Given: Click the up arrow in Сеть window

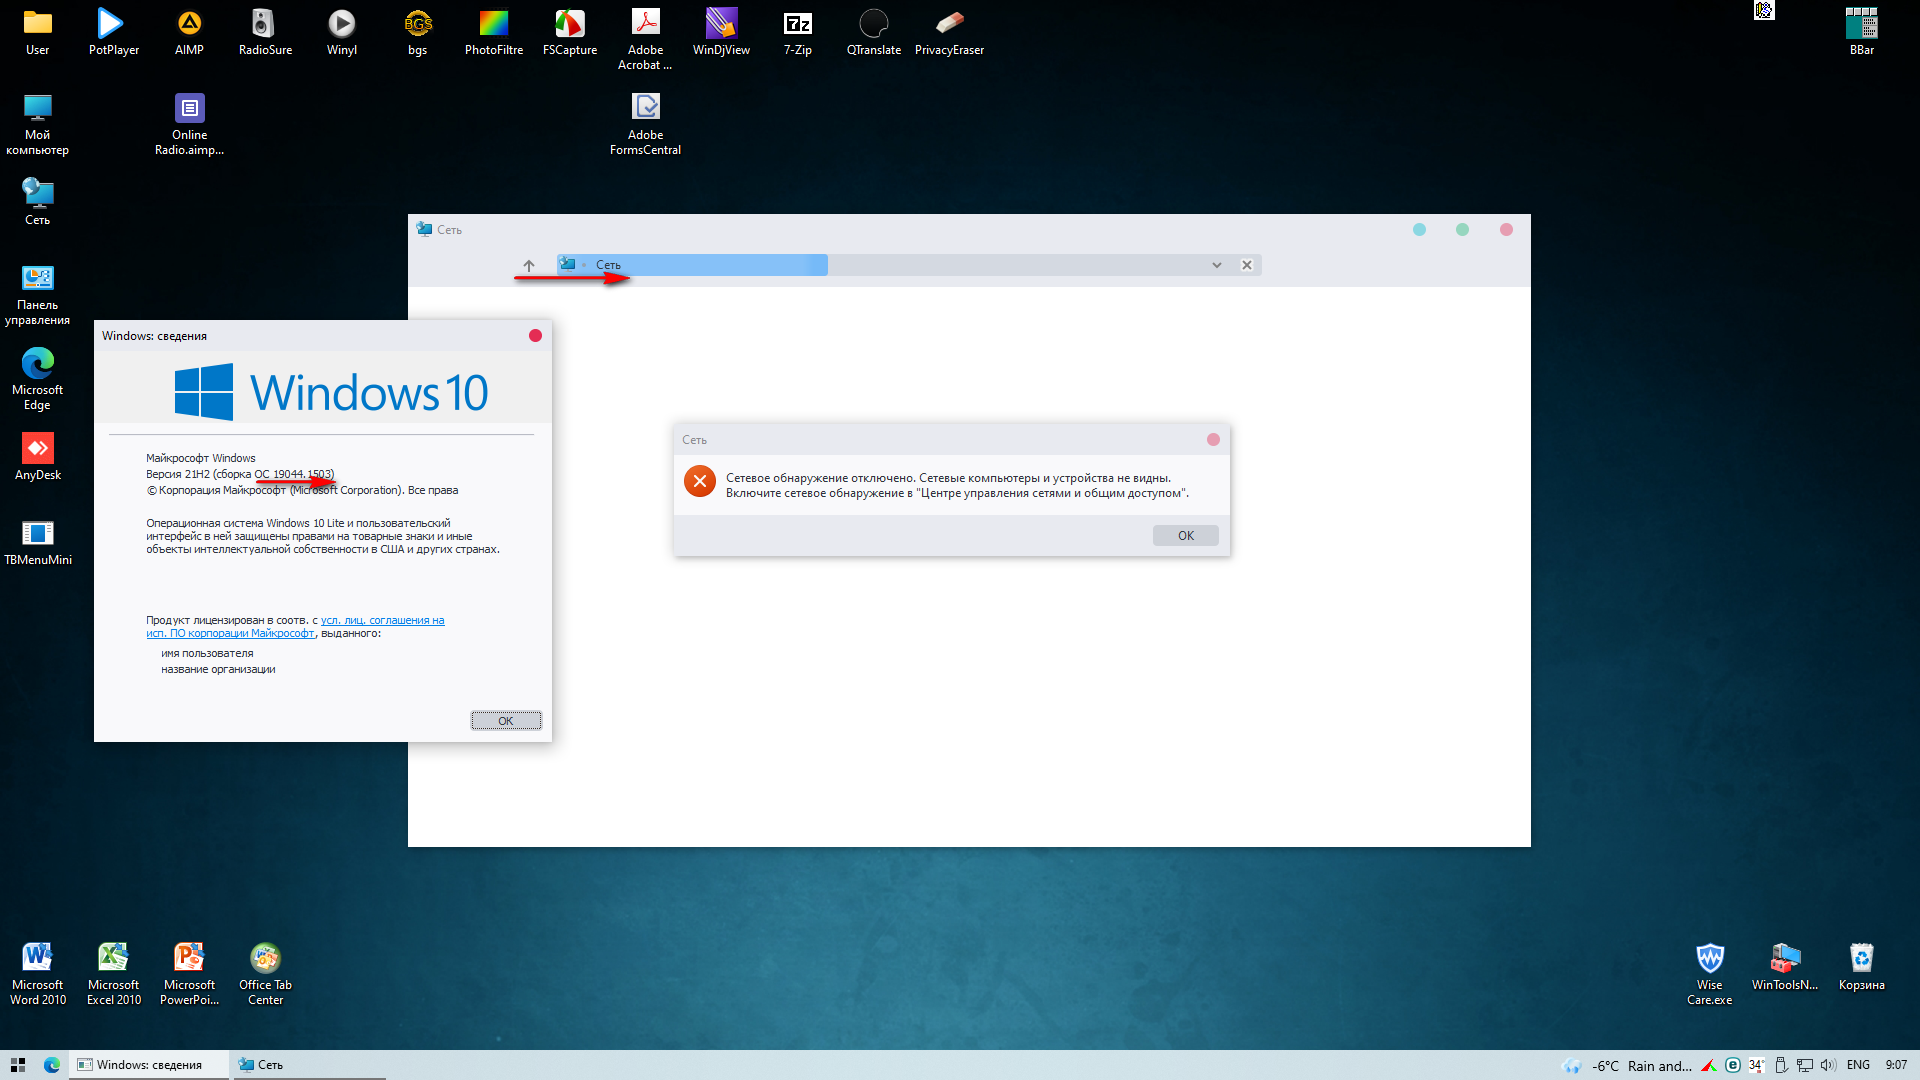Looking at the screenshot, I should [529, 266].
